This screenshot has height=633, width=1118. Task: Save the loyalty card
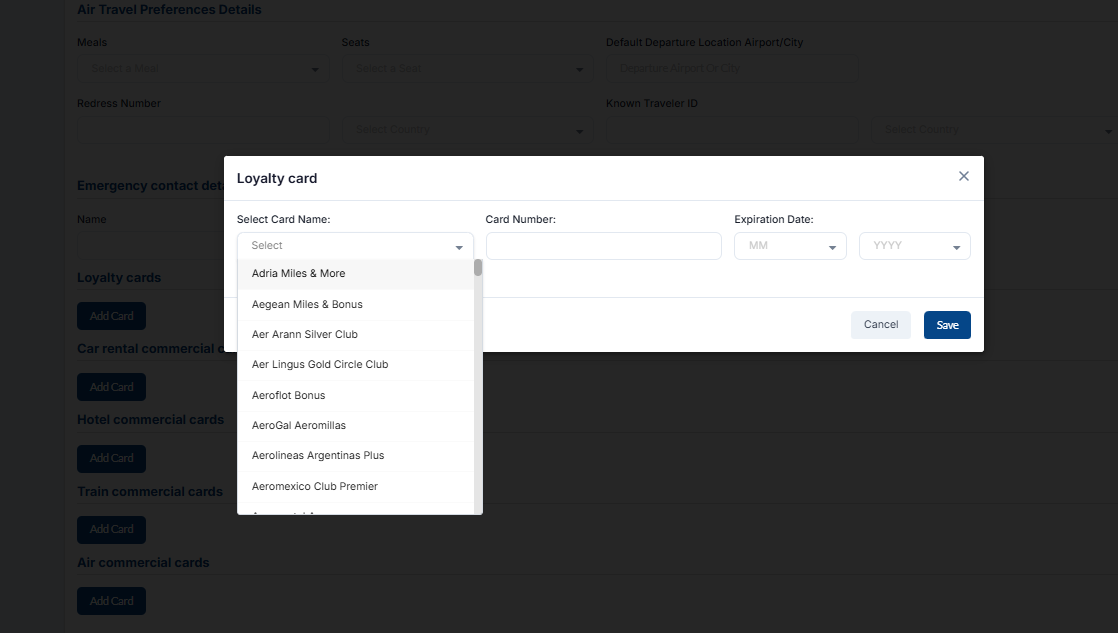(947, 325)
